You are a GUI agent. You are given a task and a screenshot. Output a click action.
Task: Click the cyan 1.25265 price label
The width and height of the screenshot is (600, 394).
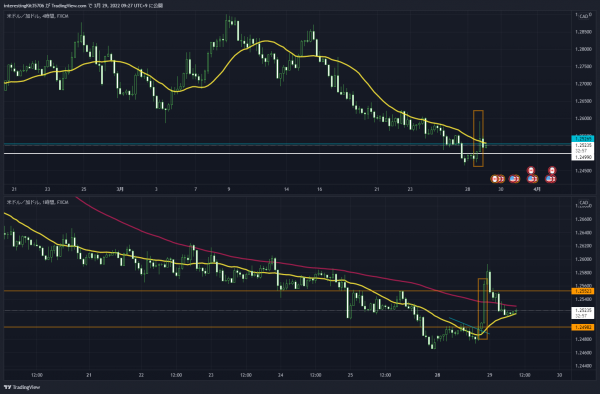coord(582,139)
